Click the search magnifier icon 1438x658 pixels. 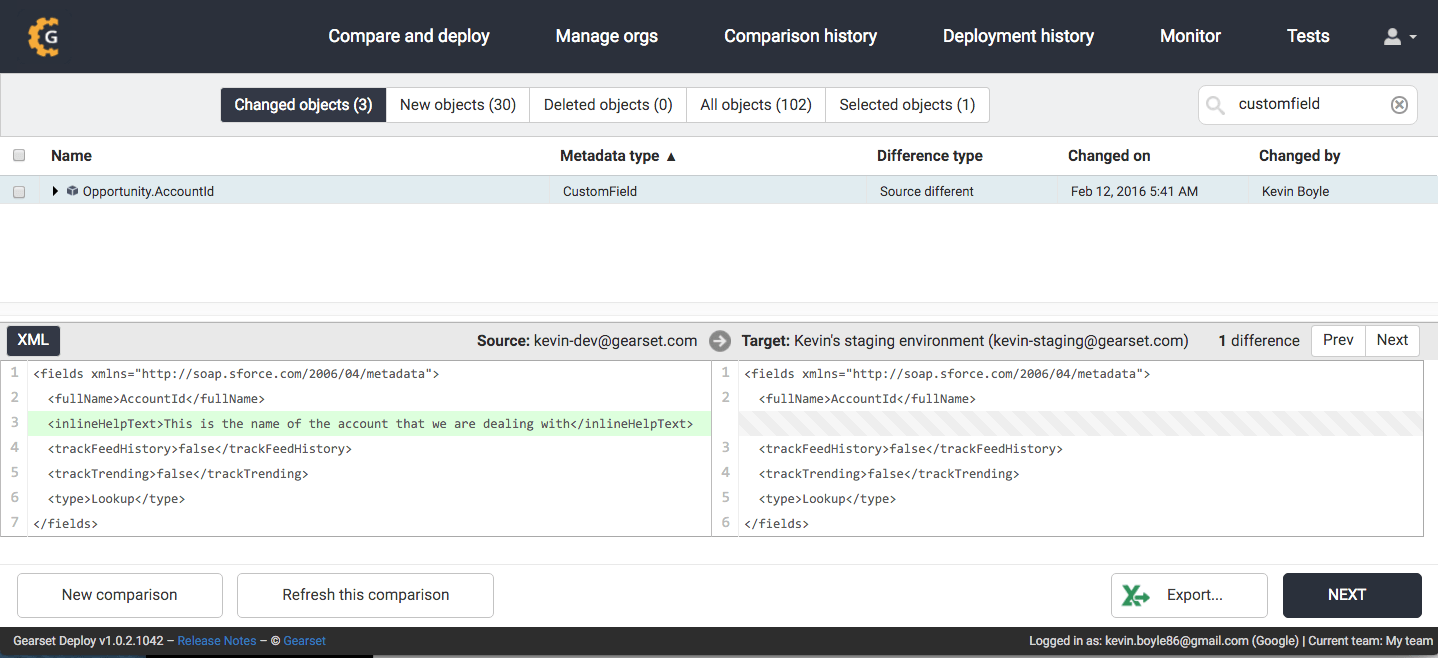(x=1216, y=105)
